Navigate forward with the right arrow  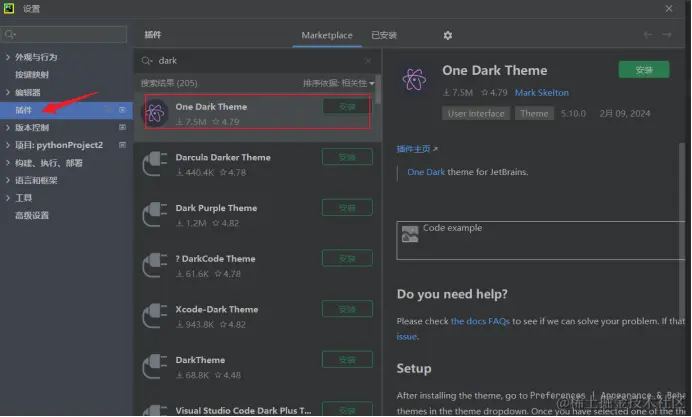pos(667,35)
